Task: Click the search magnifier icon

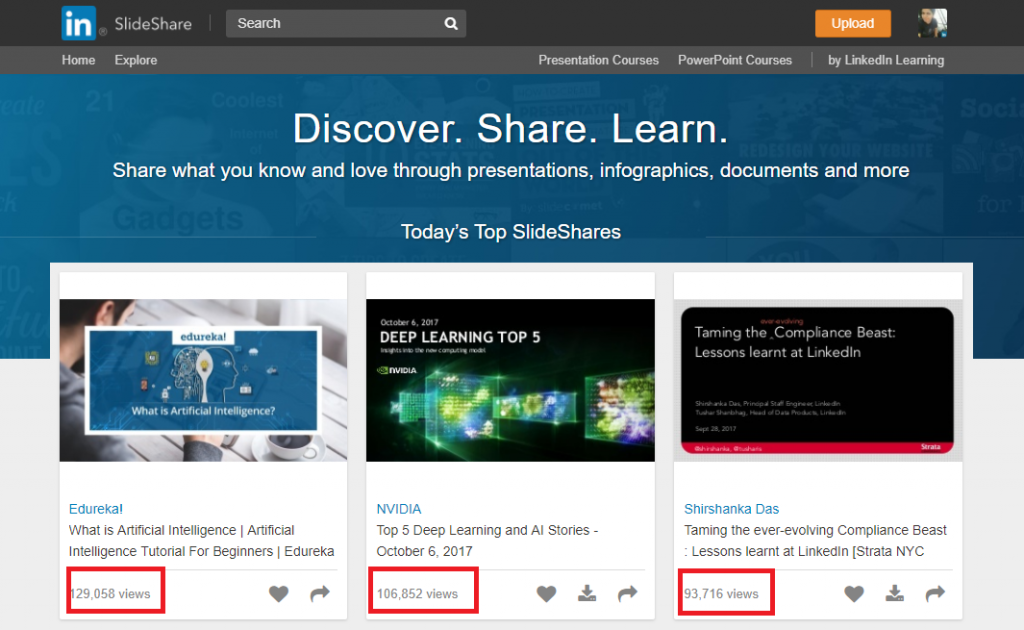Action: click(x=451, y=24)
